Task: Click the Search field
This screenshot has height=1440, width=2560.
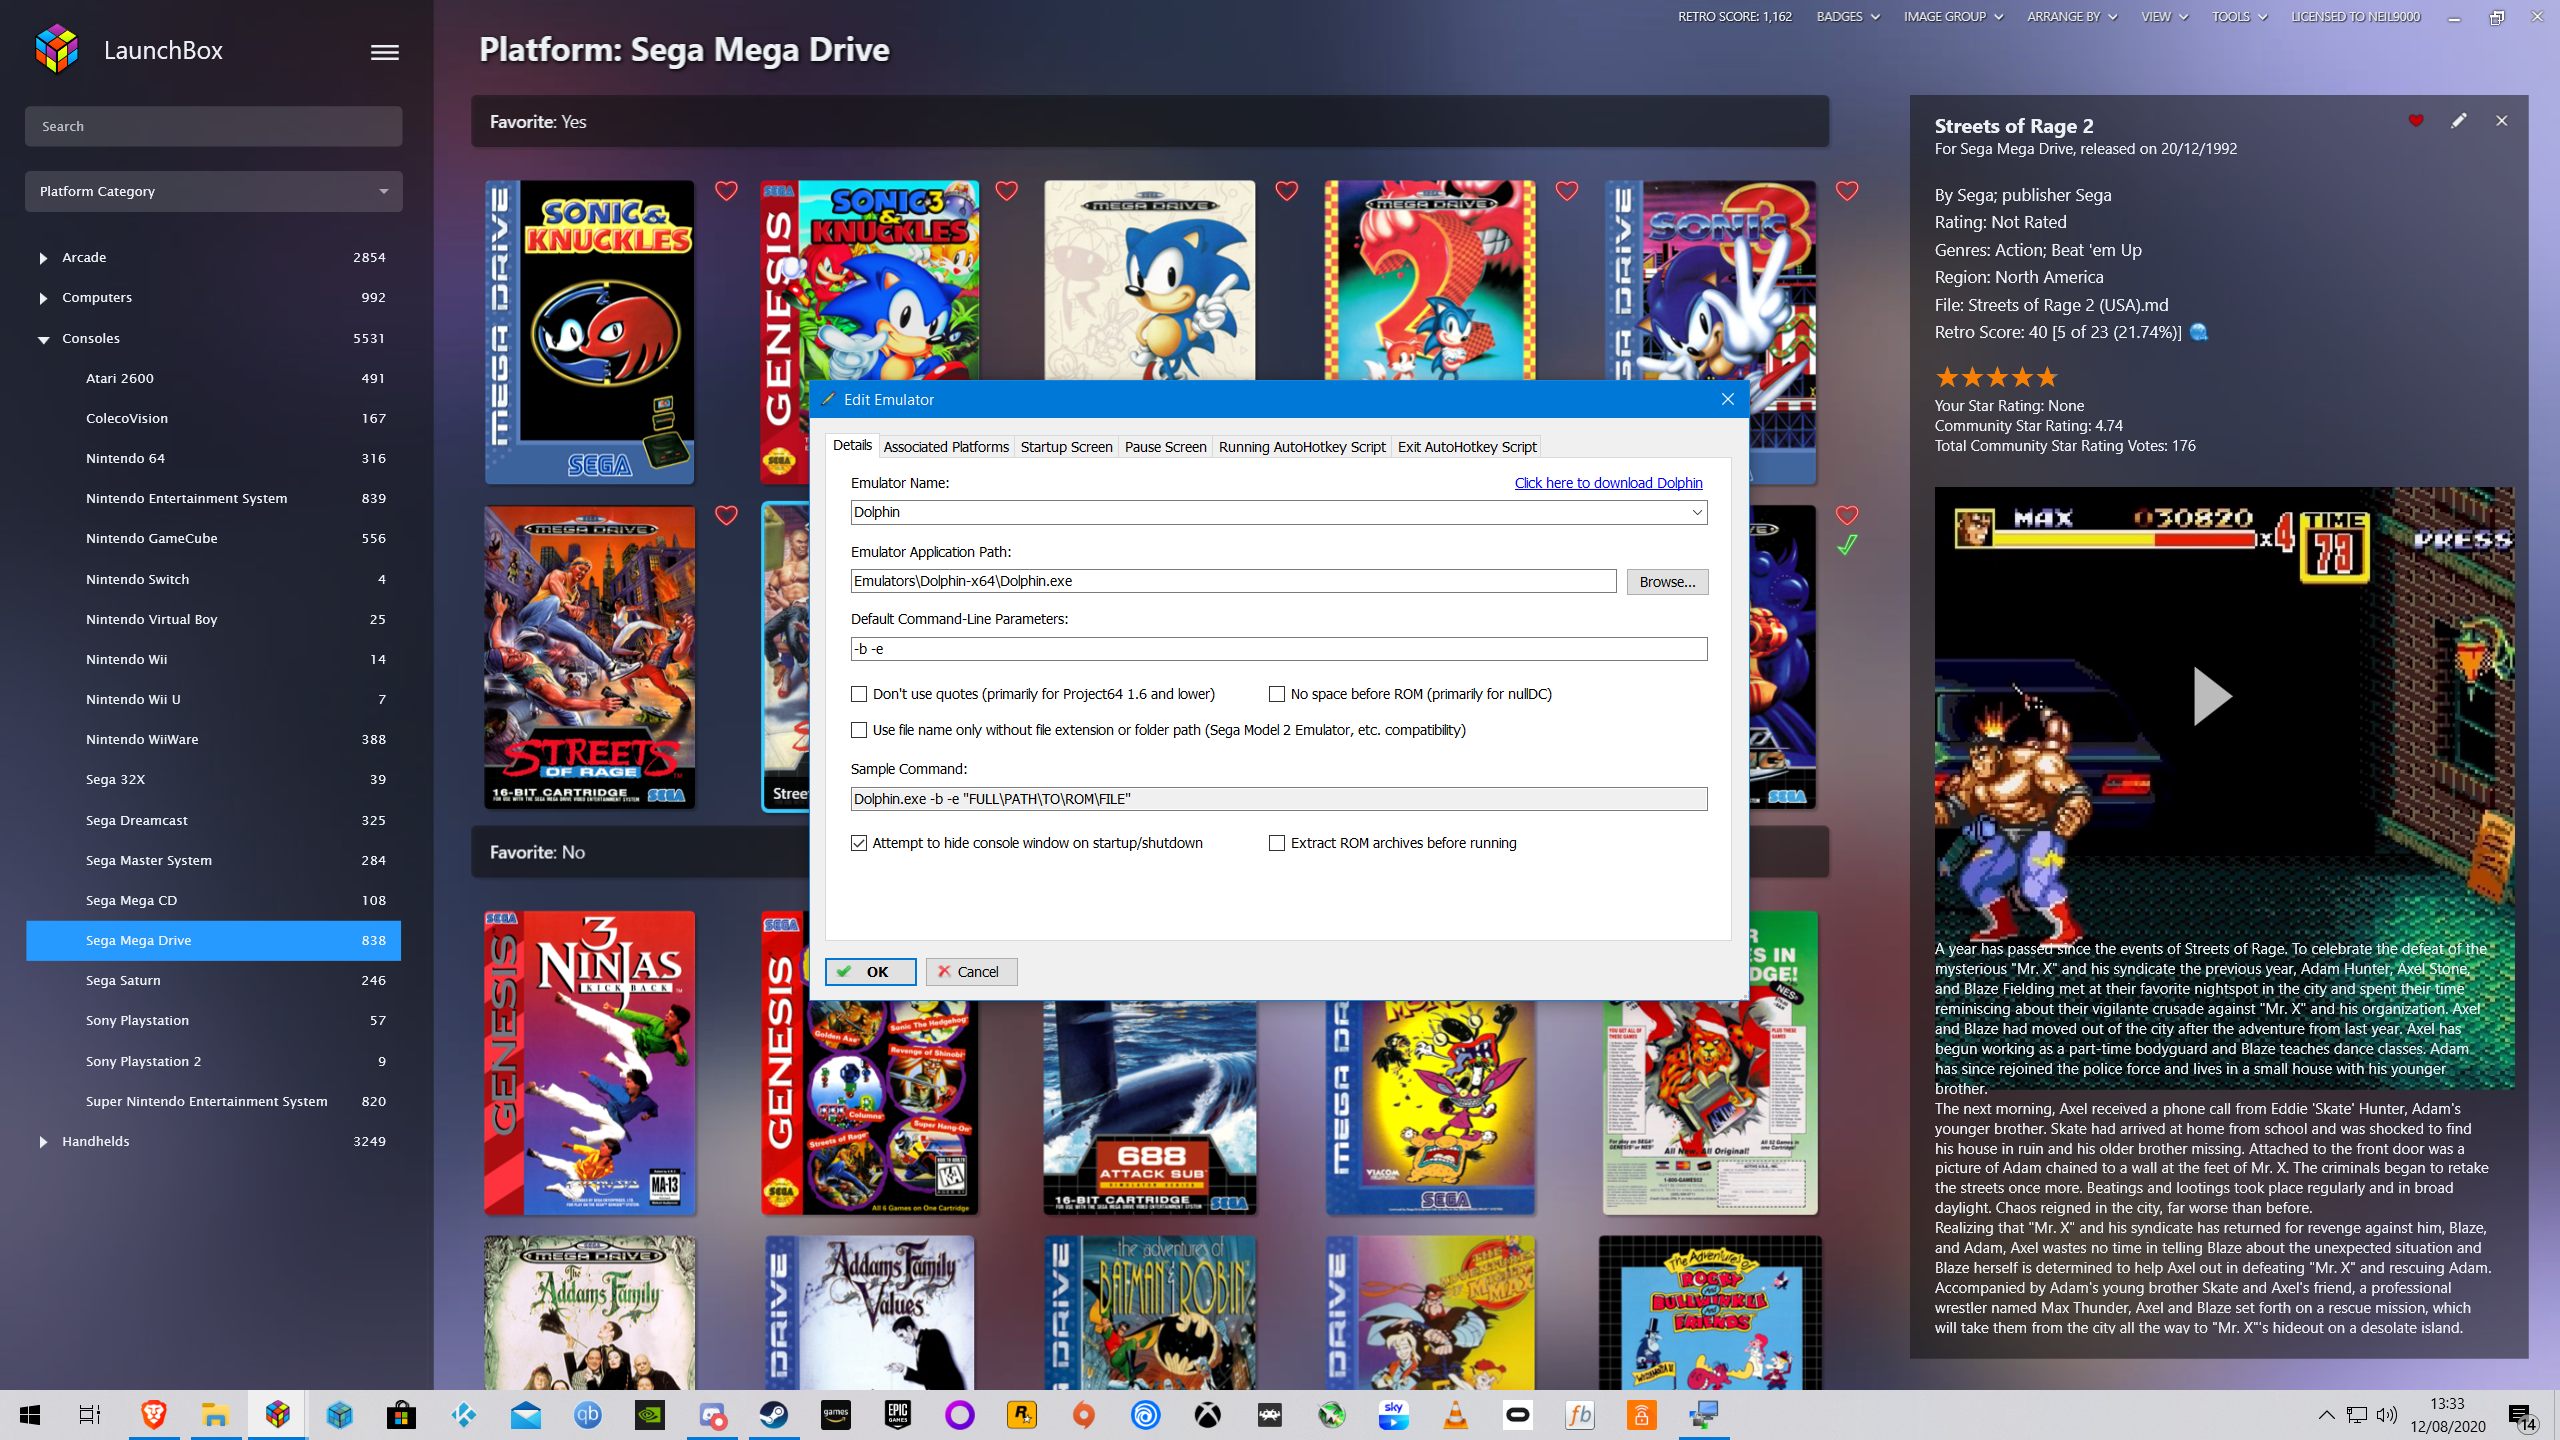Action: click(x=213, y=126)
